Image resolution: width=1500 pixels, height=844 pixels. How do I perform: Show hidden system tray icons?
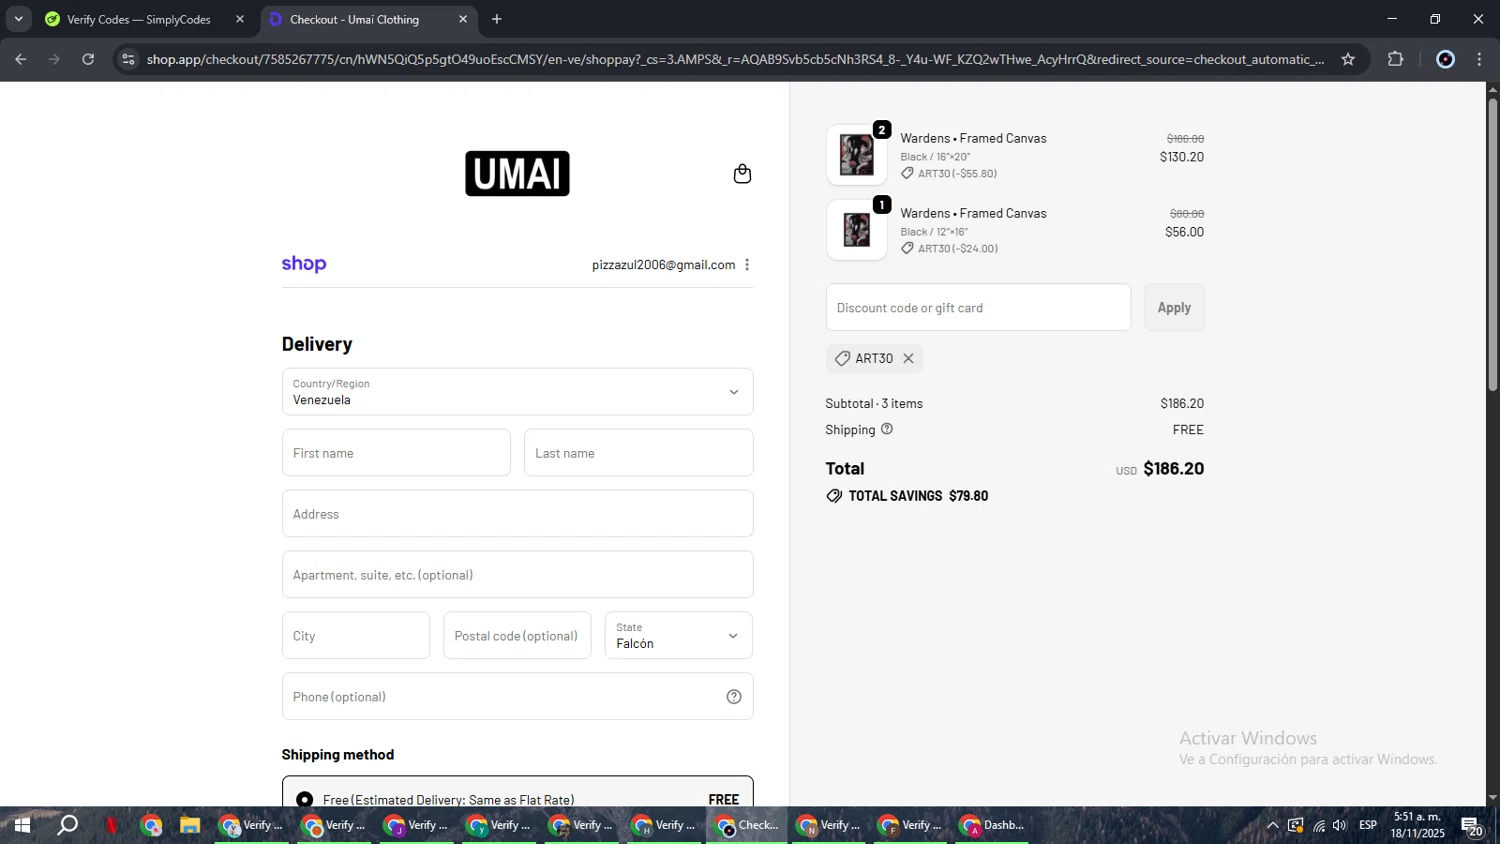[x=1272, y=825]
